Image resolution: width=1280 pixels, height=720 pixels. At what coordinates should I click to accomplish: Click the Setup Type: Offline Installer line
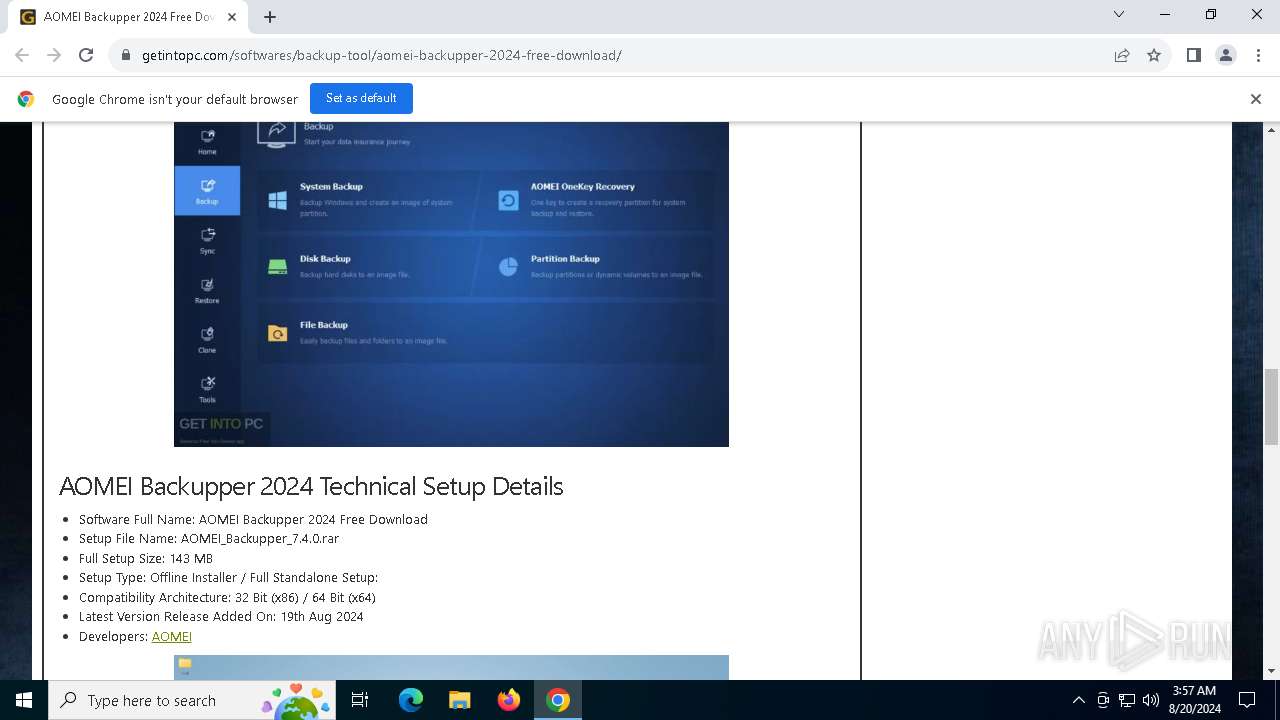228,577
